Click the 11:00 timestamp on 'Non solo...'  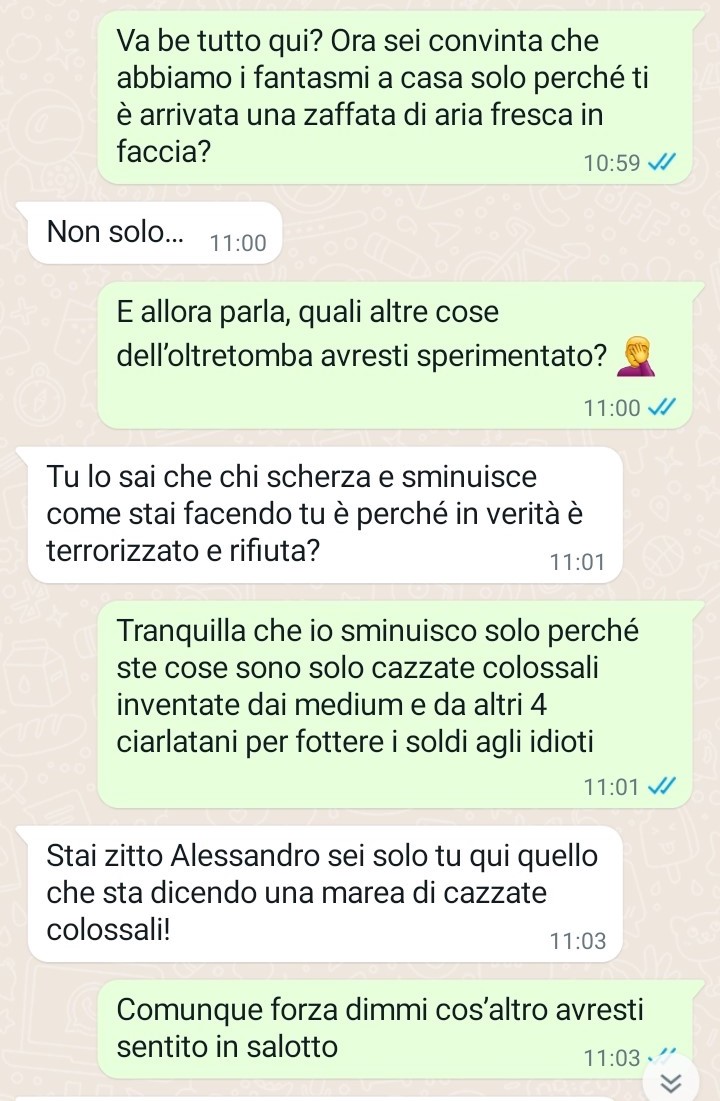coord(238,244)
